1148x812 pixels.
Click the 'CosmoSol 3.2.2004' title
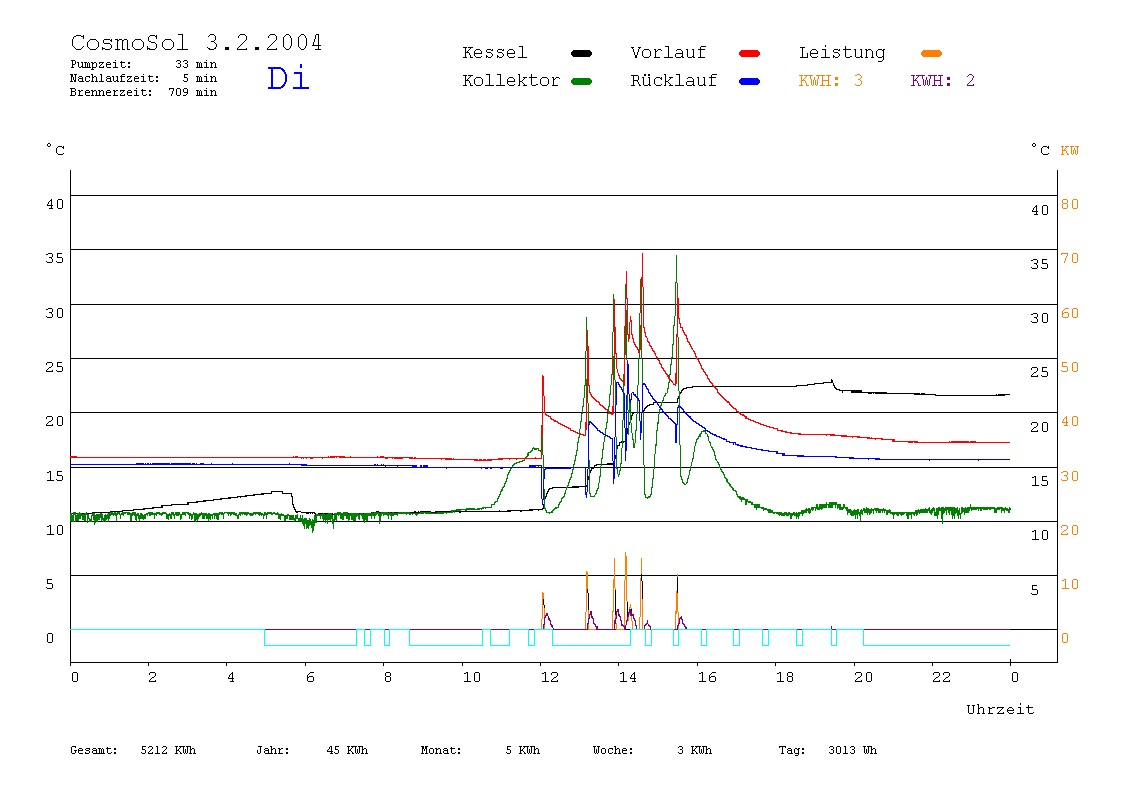pyautogui.click(x=196, y=42)
